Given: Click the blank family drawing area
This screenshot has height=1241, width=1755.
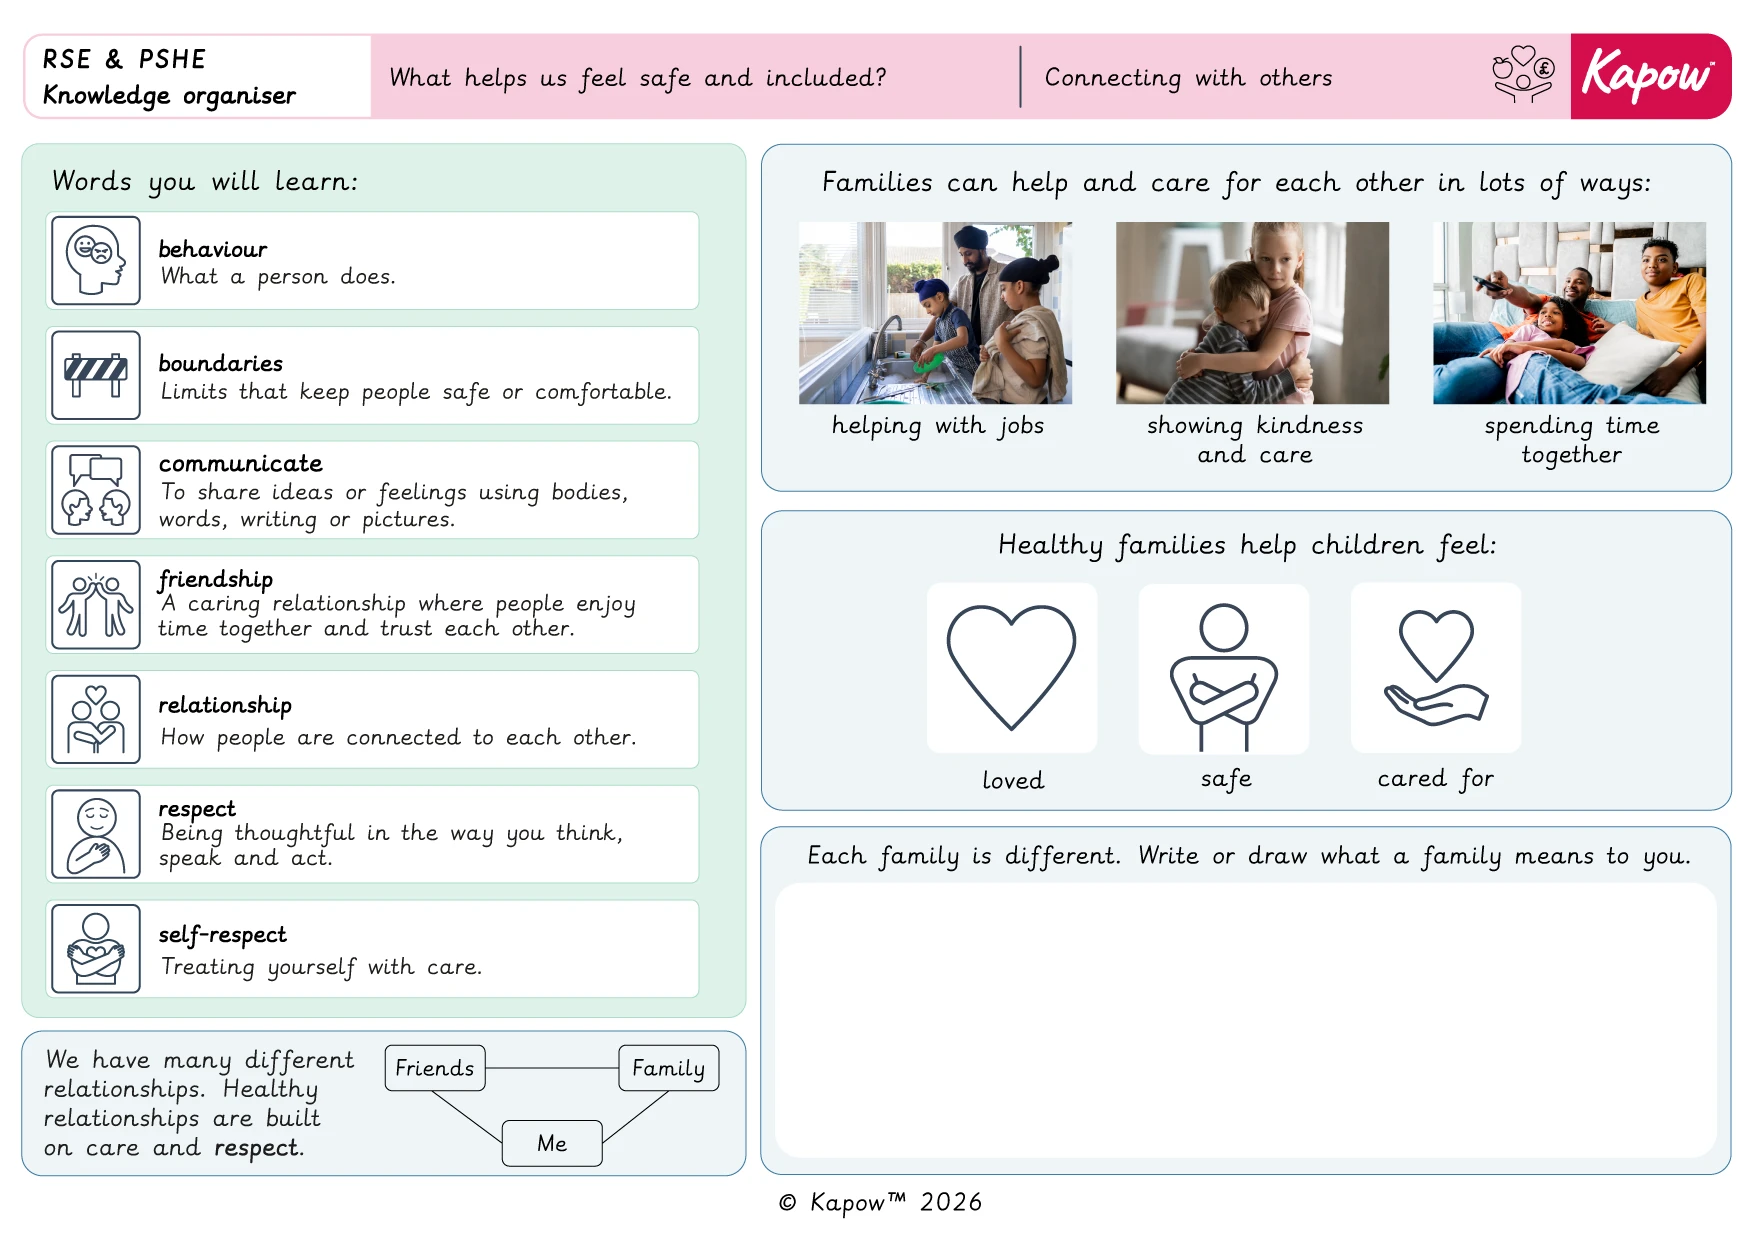Looking at the screenshot, I should [1246, 1020].
